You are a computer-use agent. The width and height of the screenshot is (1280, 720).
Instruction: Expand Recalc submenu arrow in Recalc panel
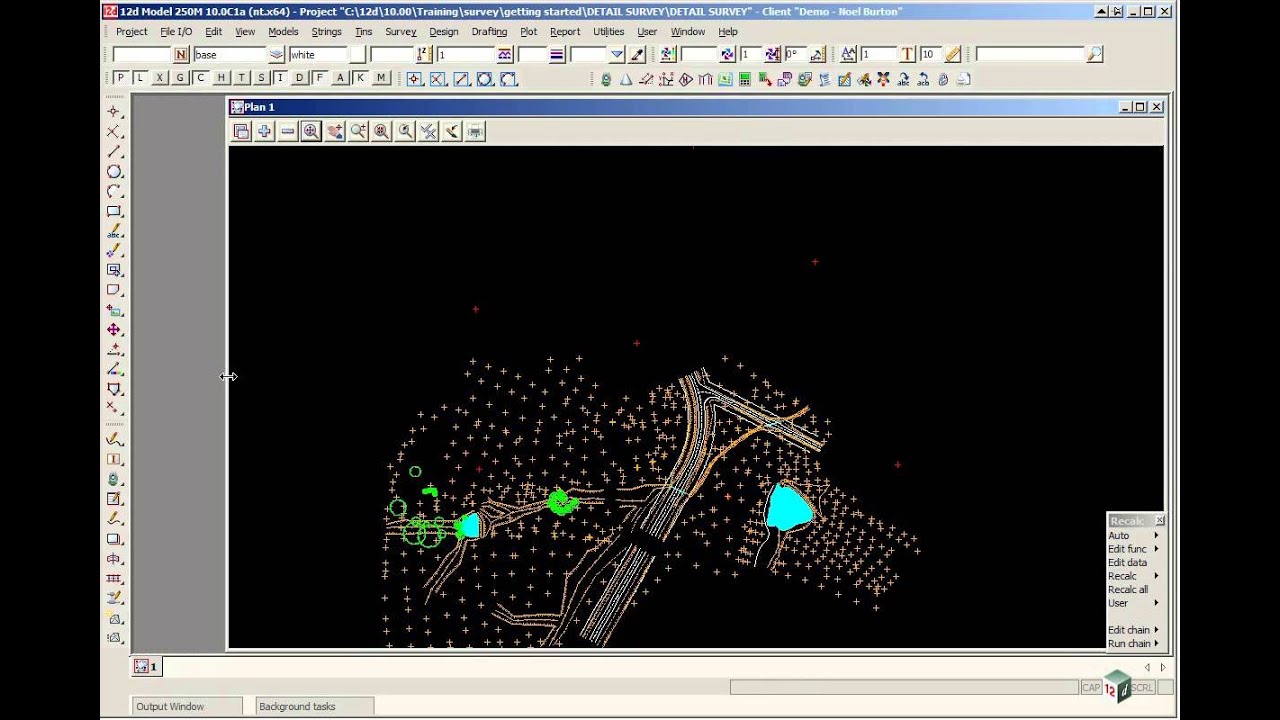click(x=1157, y=576)
